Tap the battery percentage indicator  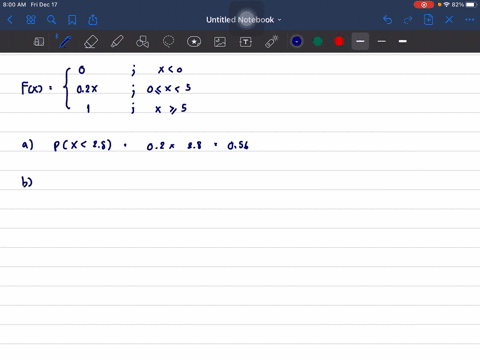[x=458, y=5]
